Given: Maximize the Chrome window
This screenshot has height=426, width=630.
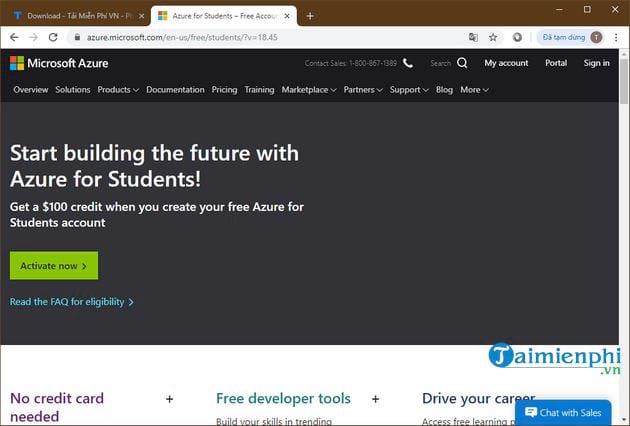Looking at the screenshot, I should [587, 9].
